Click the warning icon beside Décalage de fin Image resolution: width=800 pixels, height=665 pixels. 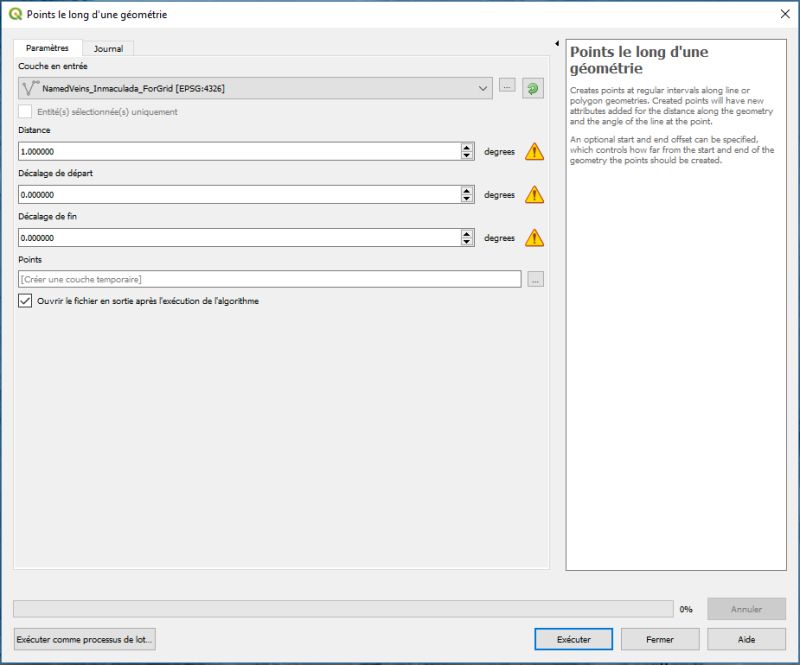point(535,238)
